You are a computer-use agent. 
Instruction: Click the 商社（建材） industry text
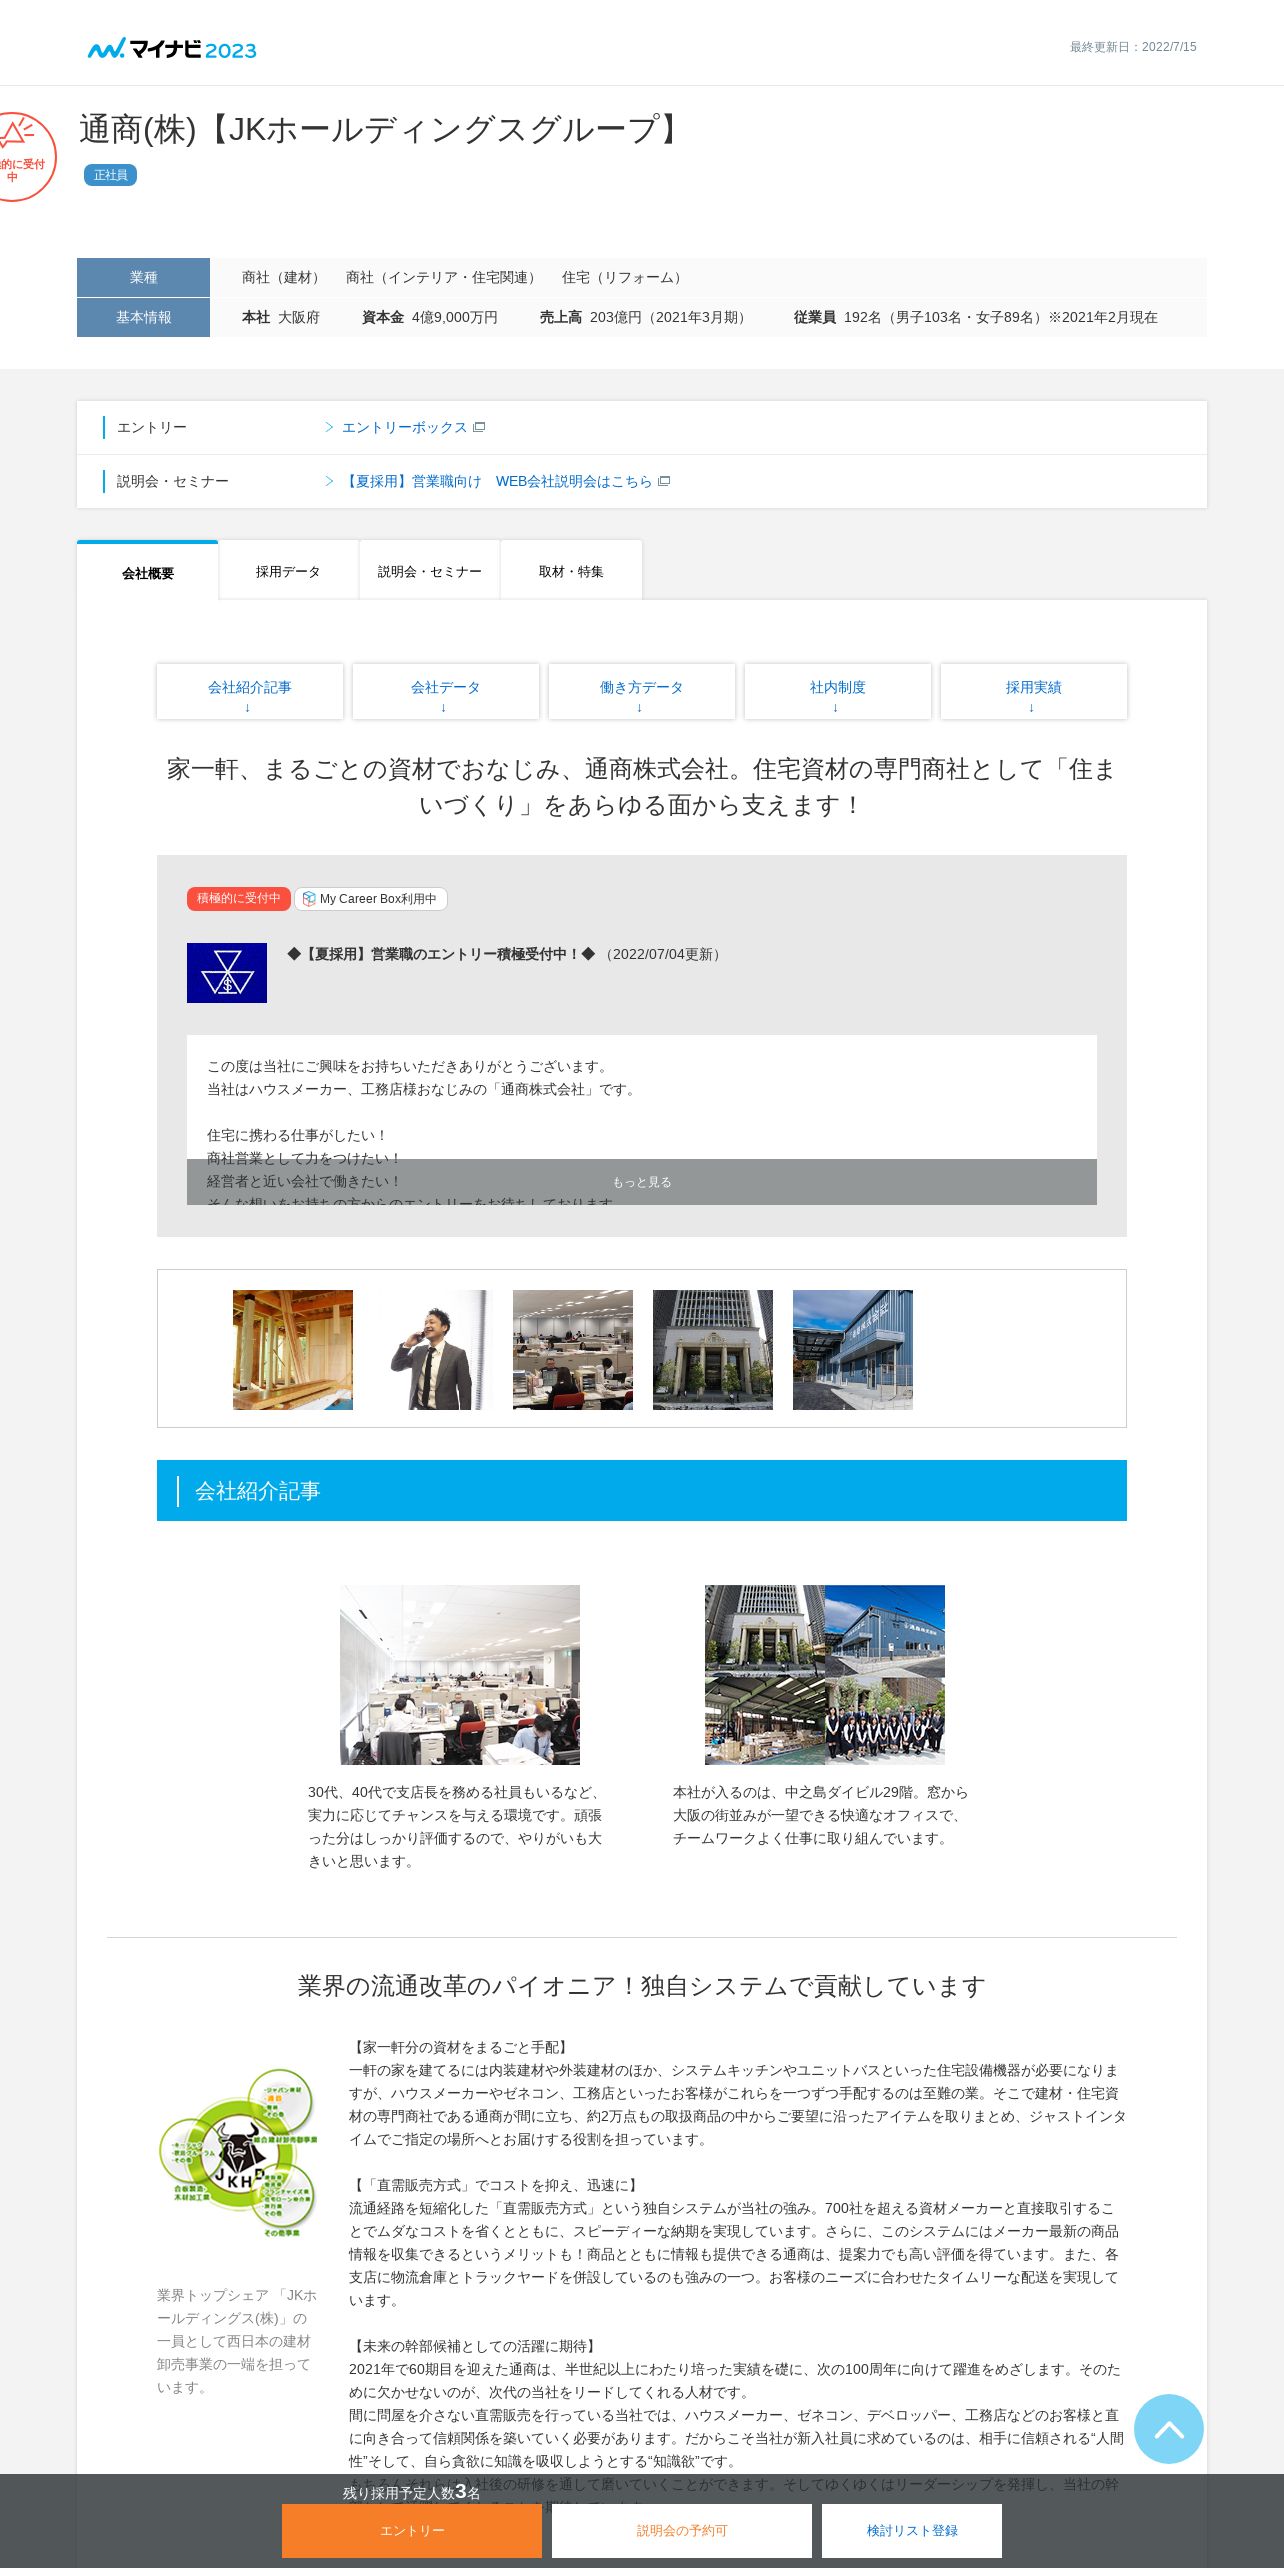[x=283, y=277]
